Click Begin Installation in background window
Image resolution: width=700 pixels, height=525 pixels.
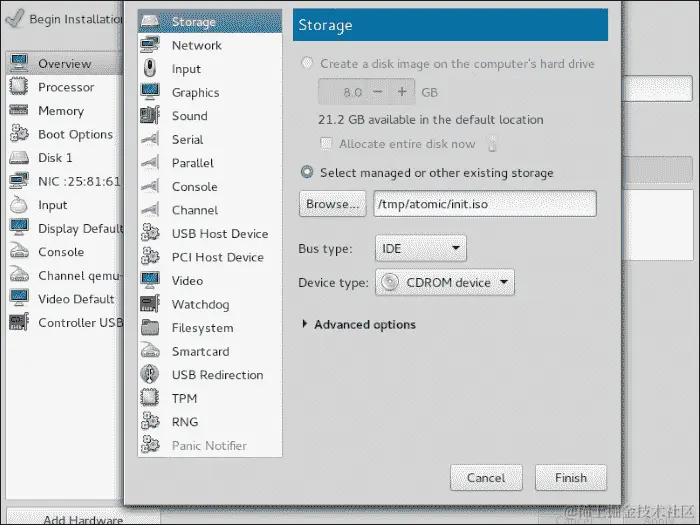pyautogui.click(x=64, y=19)
